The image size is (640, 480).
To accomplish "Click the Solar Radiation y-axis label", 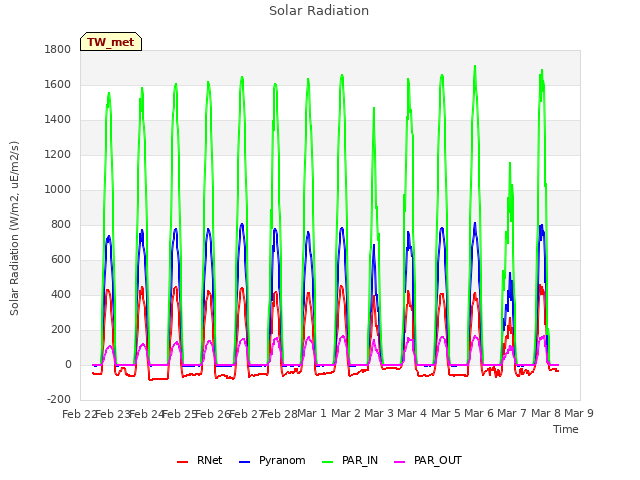I will click(14, 228).
